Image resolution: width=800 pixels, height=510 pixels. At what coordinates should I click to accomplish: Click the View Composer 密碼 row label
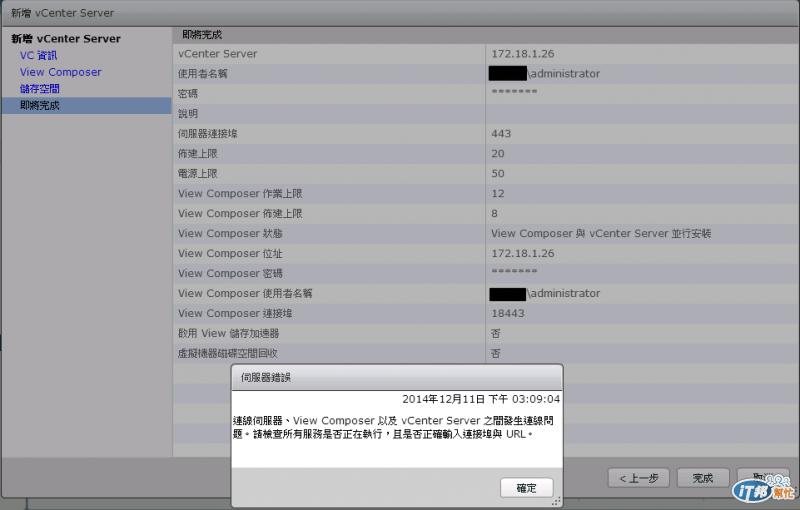(230, 273)
